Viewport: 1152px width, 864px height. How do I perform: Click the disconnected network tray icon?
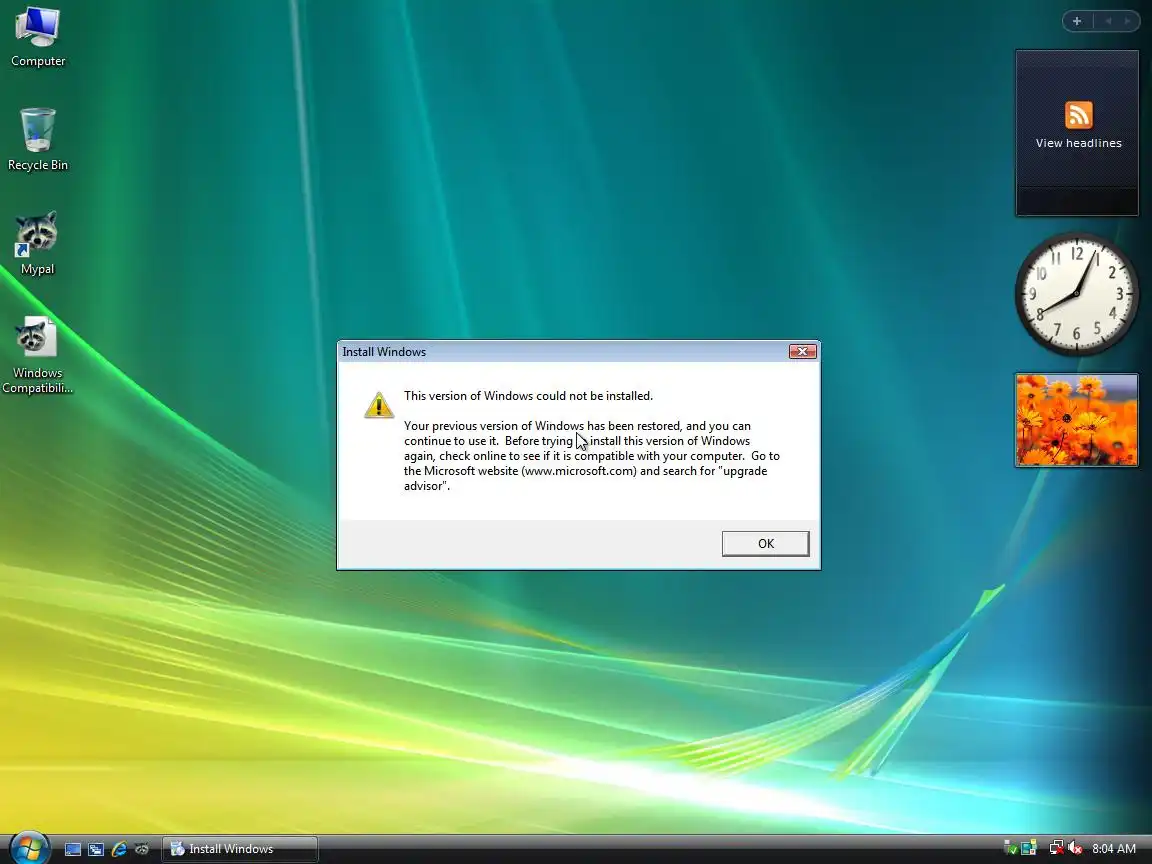pos(1056,849)
